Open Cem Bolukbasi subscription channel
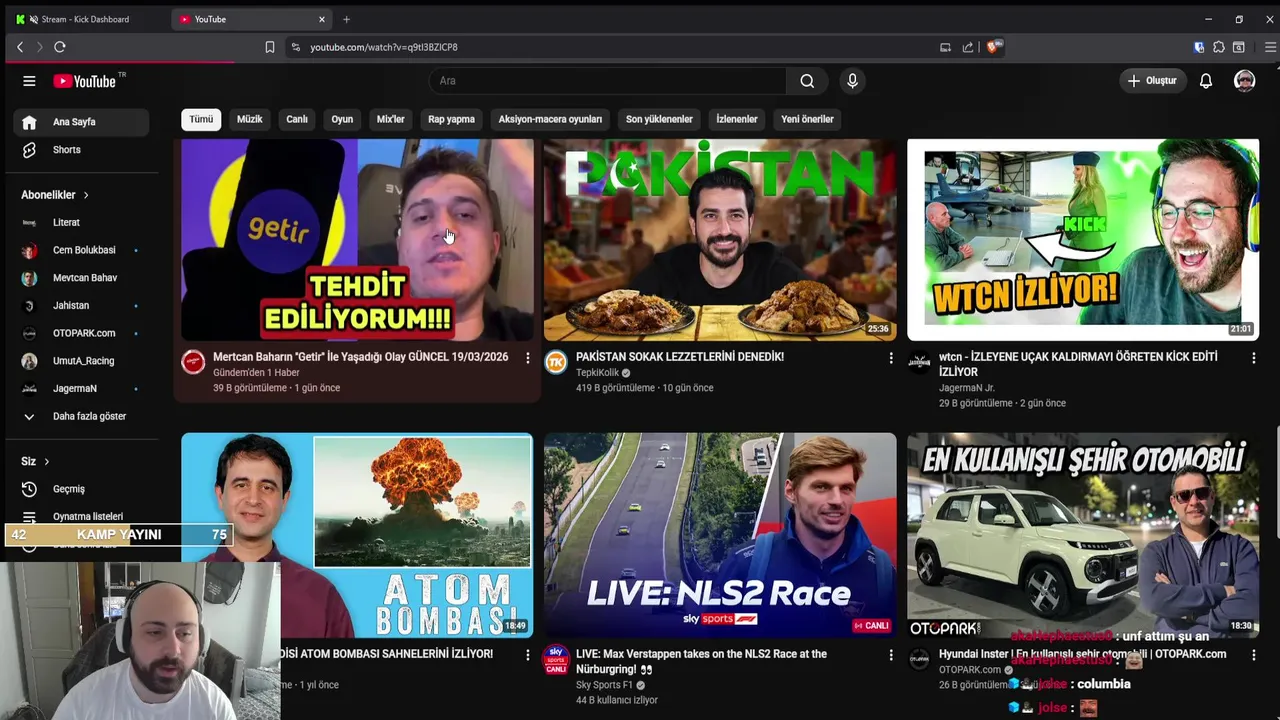Image resolution: width=1280 pixels, height=720 pixels. [81, 250]
